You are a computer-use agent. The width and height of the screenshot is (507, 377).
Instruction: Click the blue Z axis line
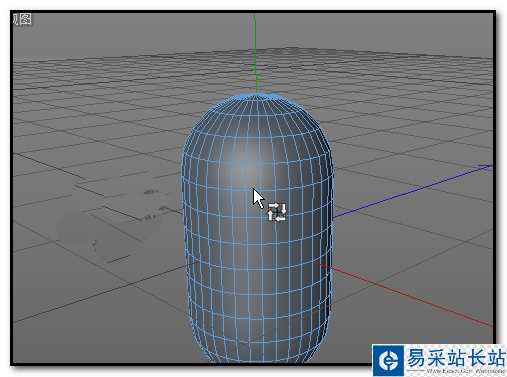tap(412, 192)
